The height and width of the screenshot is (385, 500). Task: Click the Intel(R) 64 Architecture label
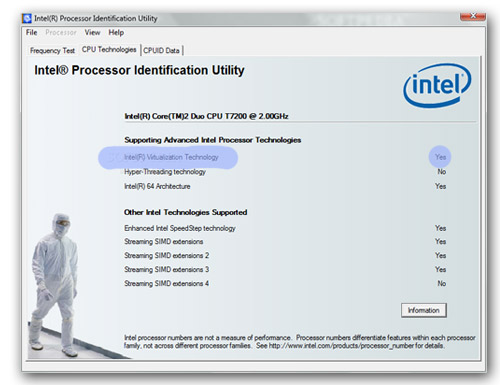[157, 186]
